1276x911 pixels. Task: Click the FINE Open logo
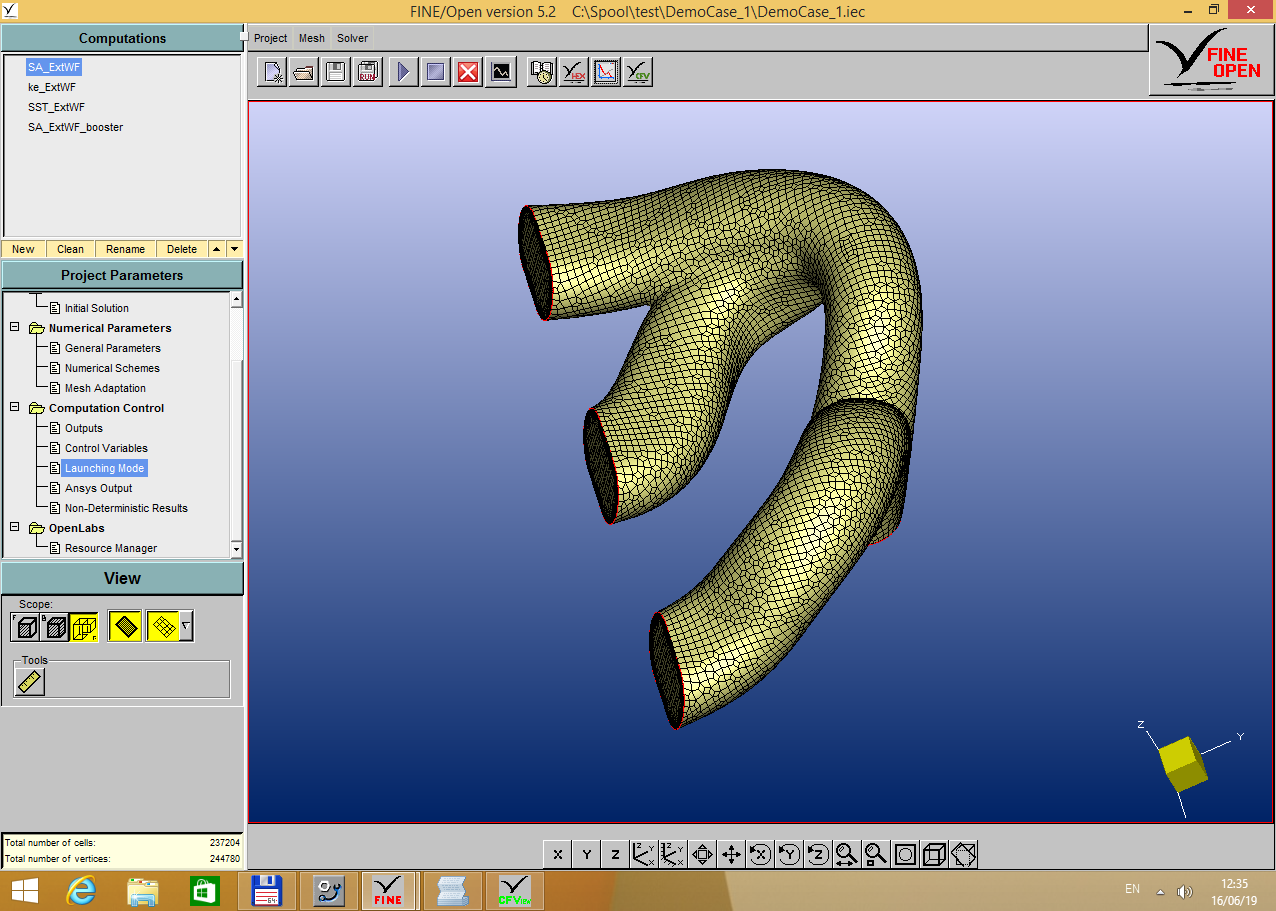(1212, 60)
